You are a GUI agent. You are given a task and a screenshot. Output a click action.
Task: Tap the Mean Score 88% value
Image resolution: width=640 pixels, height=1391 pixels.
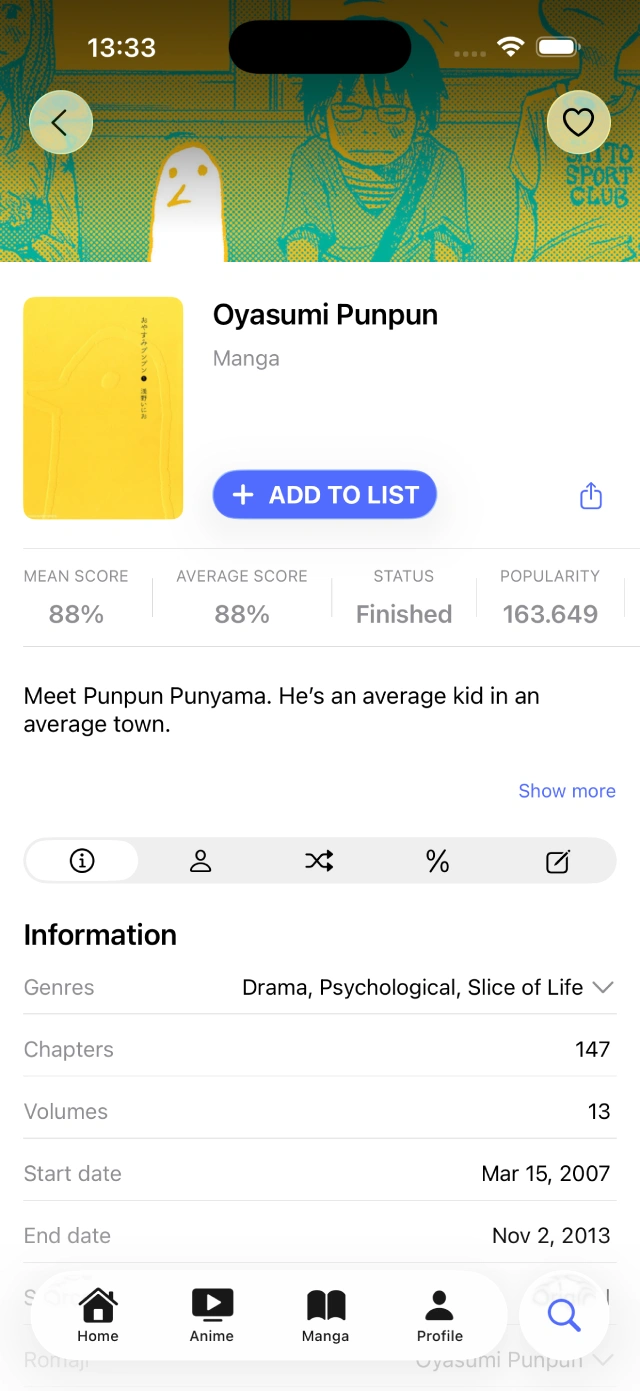76,614
